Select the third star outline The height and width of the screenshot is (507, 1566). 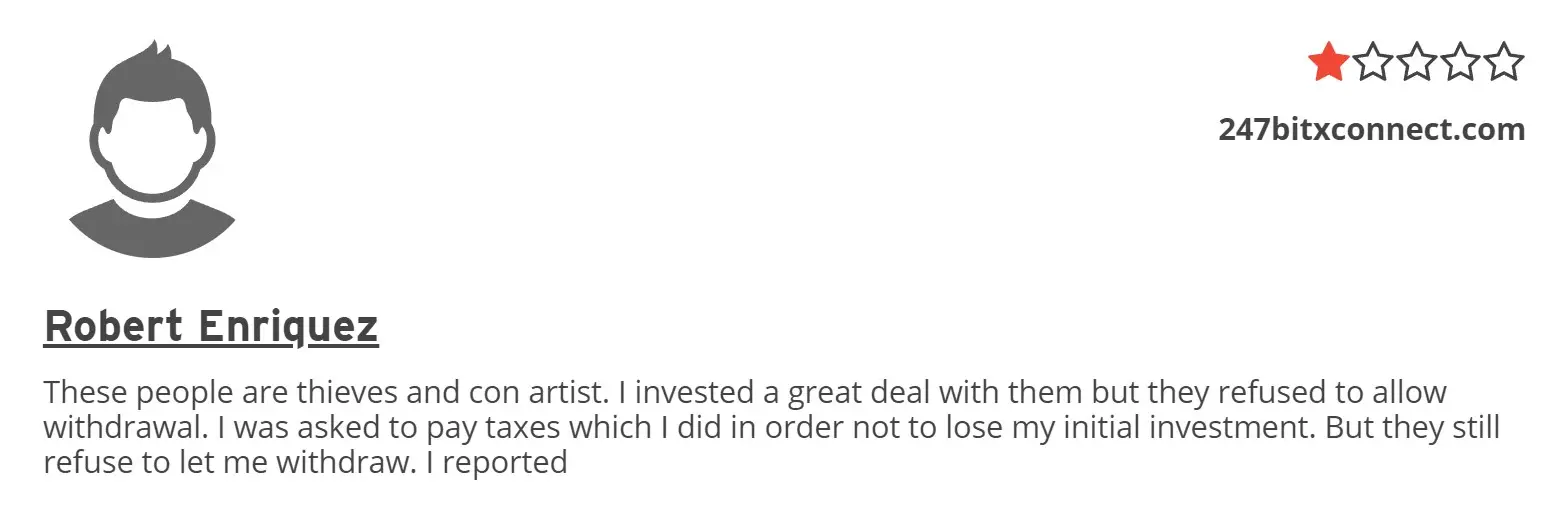(1416, 63)
